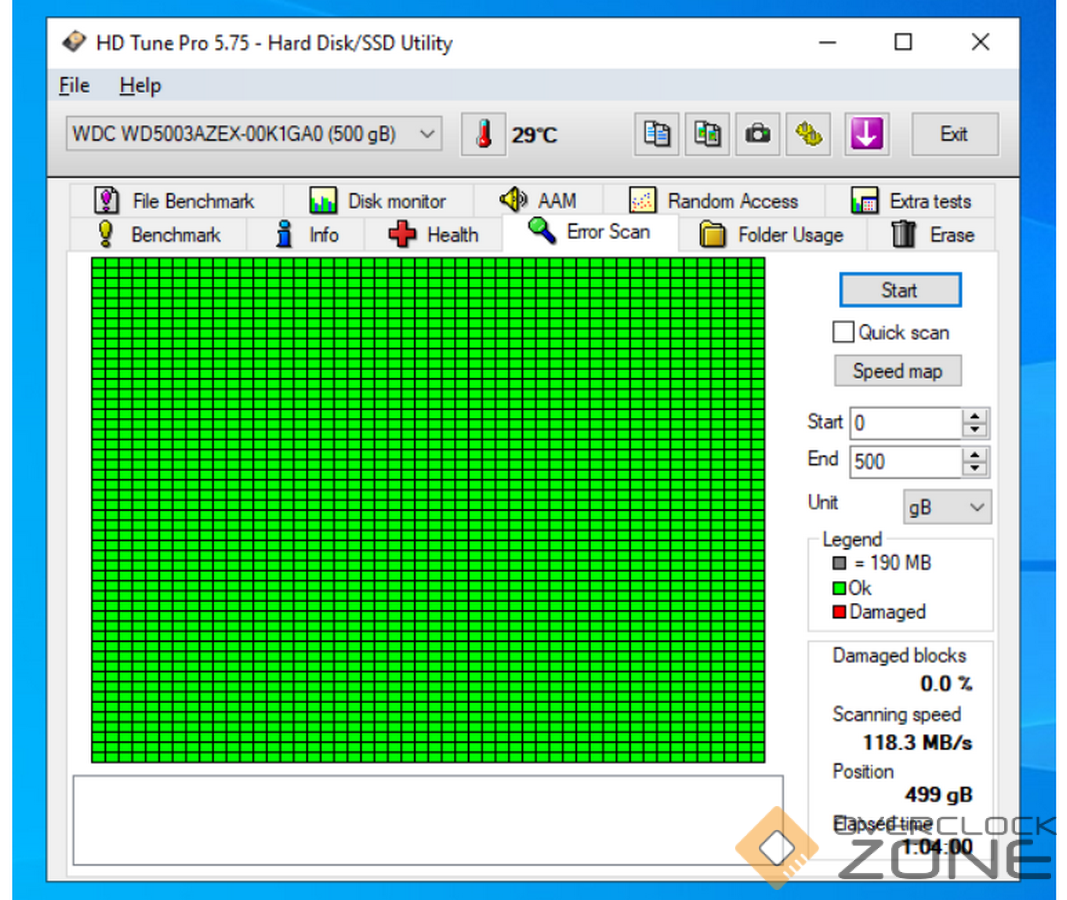The width and height of the screenshot is (1067, 900).
Task: Minimize the HD Tune Pro window
Action: point(827,42)
